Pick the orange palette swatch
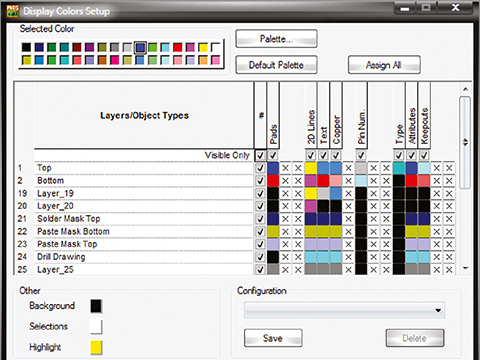480x360 pixels. 102,60
